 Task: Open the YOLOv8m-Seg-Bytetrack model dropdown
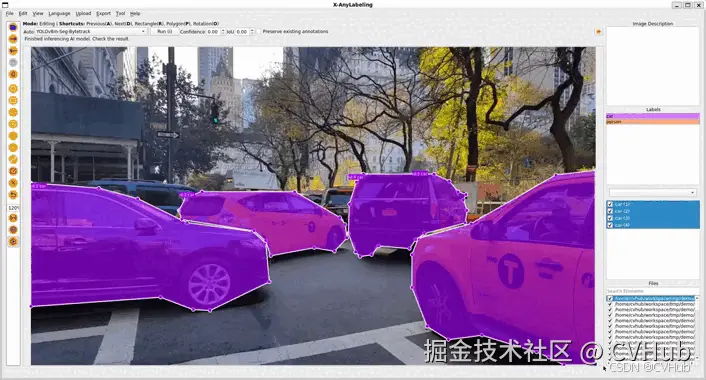(x=91, y=32)
